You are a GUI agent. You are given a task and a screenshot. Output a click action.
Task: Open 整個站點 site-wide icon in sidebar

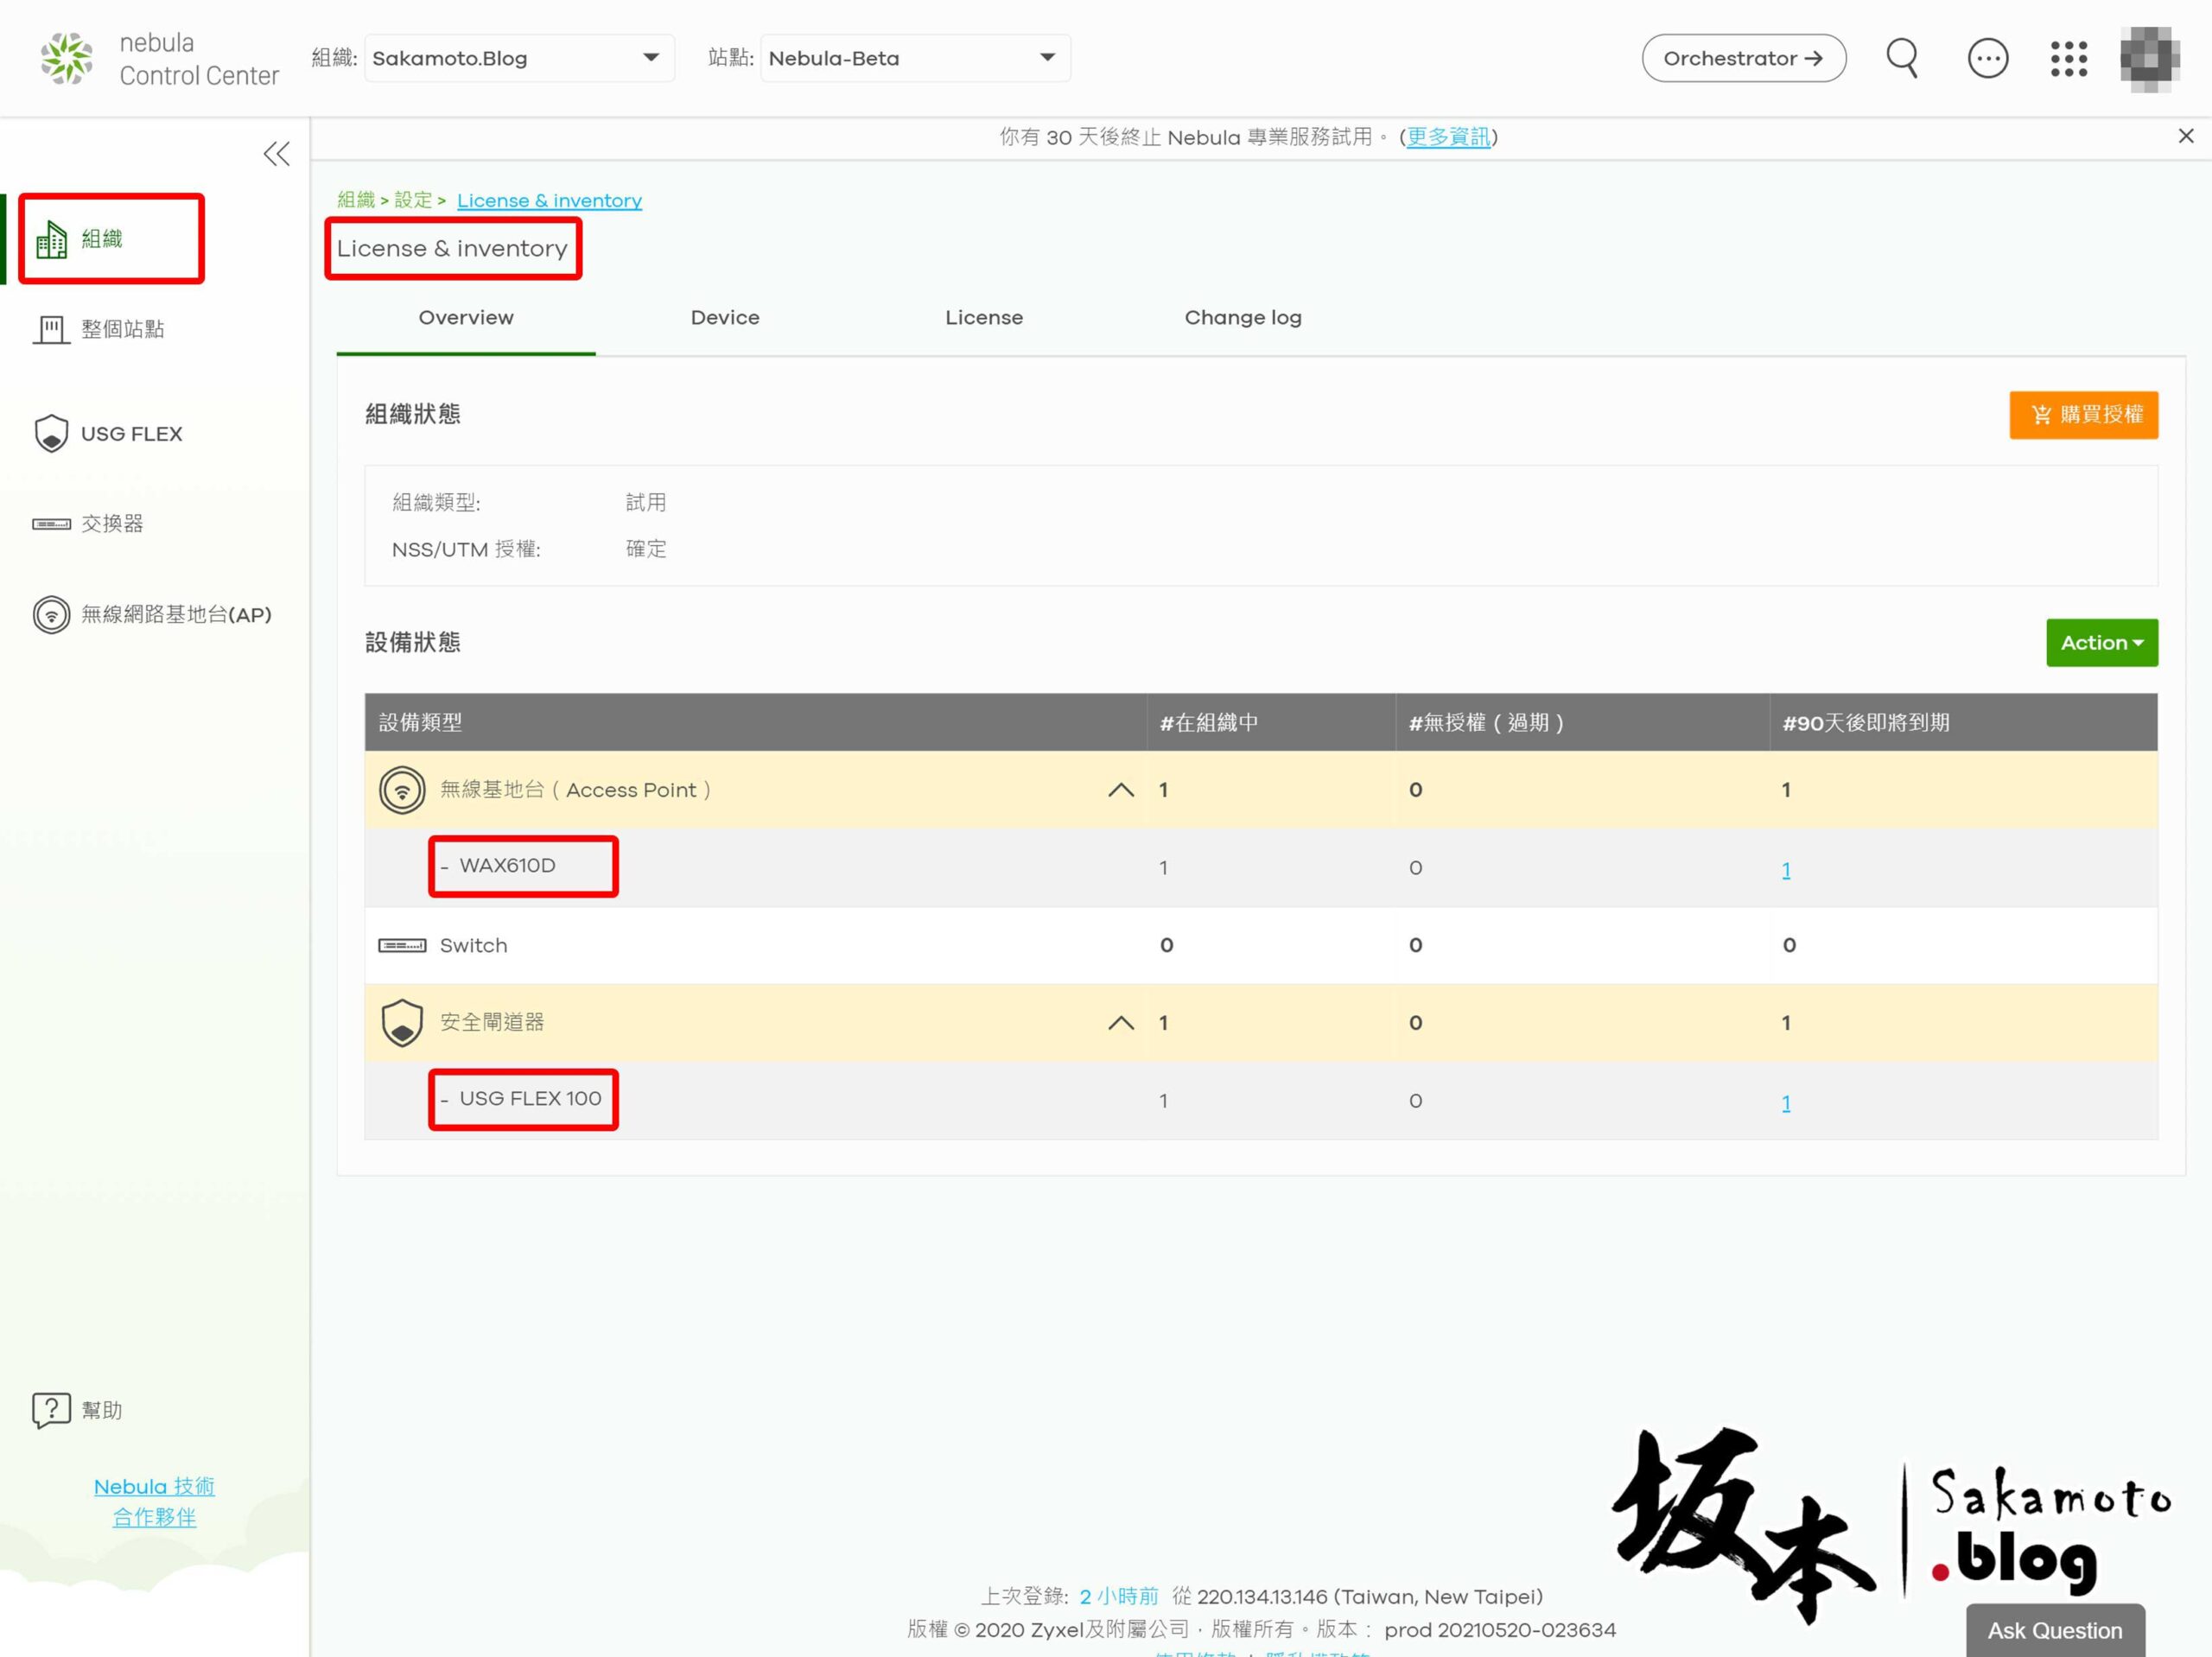[x=51, y=329]
